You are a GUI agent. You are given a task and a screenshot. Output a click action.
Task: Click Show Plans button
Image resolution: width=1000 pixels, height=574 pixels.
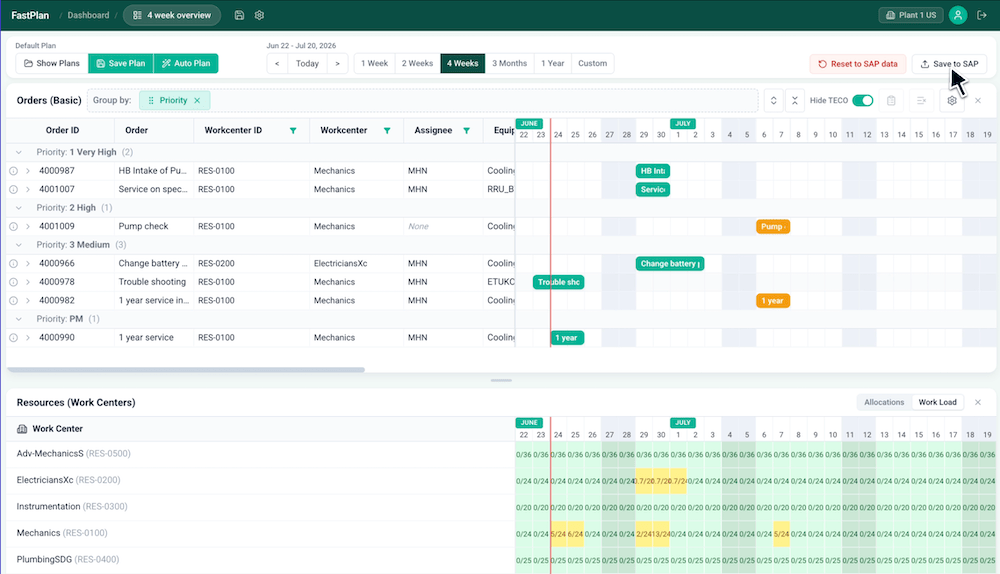click(x=52, y=63)
